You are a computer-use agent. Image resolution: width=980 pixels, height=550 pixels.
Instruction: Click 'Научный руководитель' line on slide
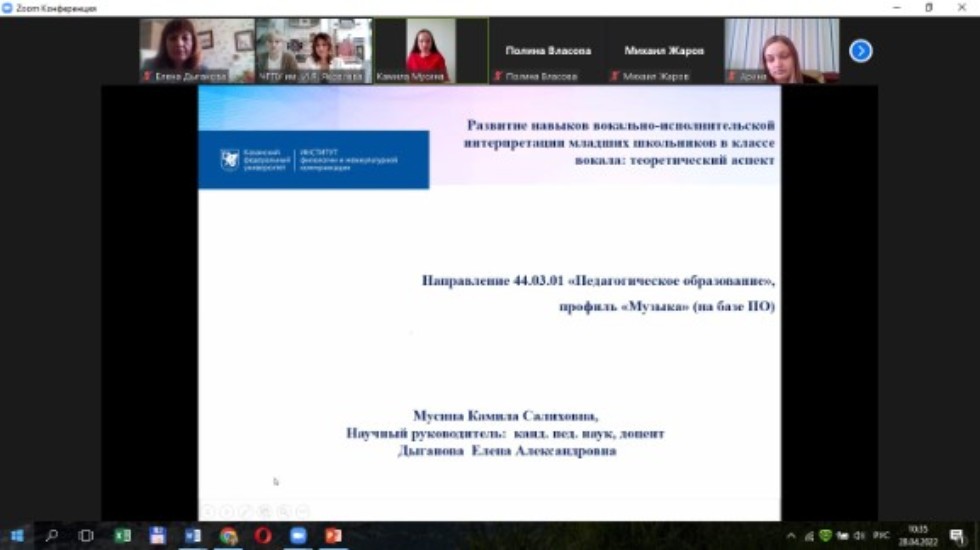505,433
